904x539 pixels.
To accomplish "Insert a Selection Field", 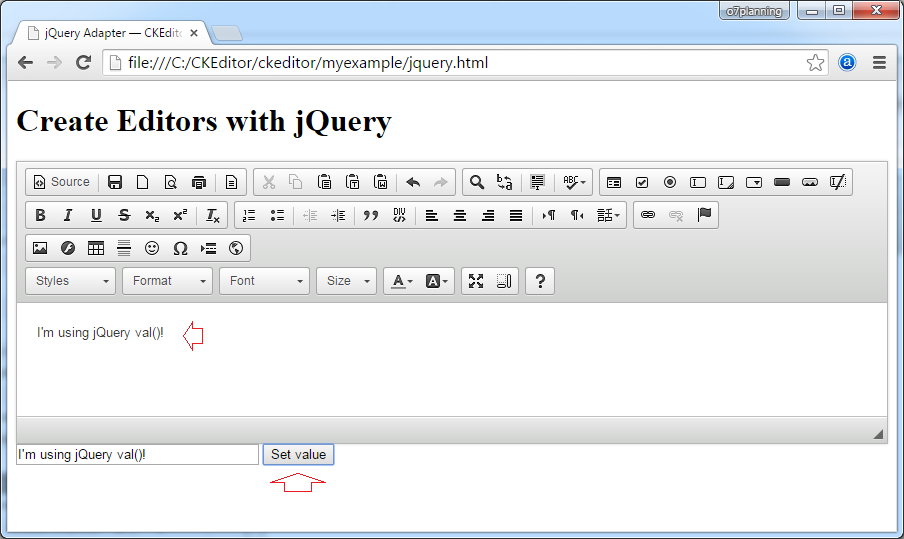I will (754, 182).
